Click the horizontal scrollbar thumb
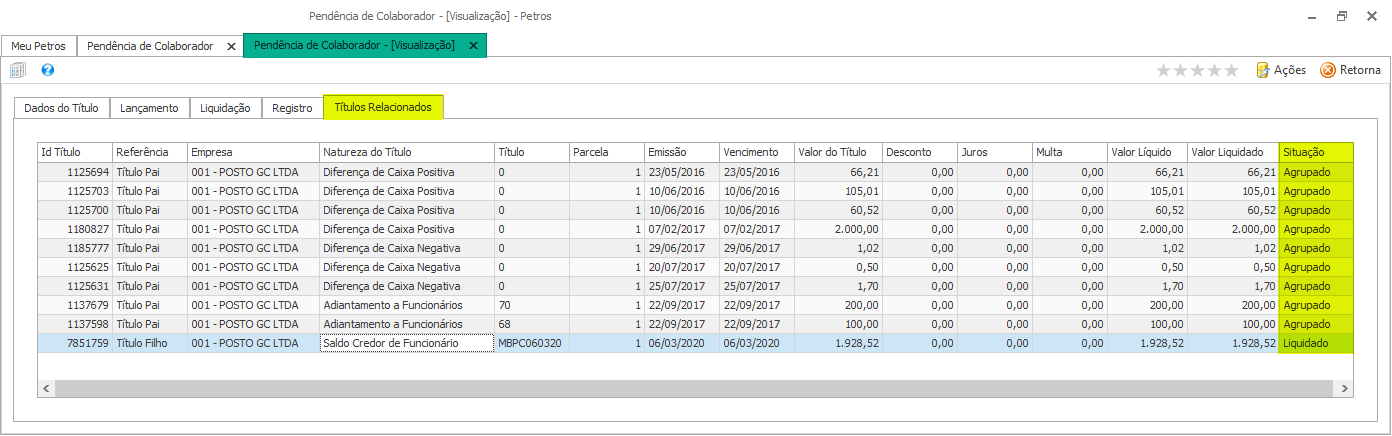Image resolution: width=1392 pixels, height=436 pixels. [693, 389]
